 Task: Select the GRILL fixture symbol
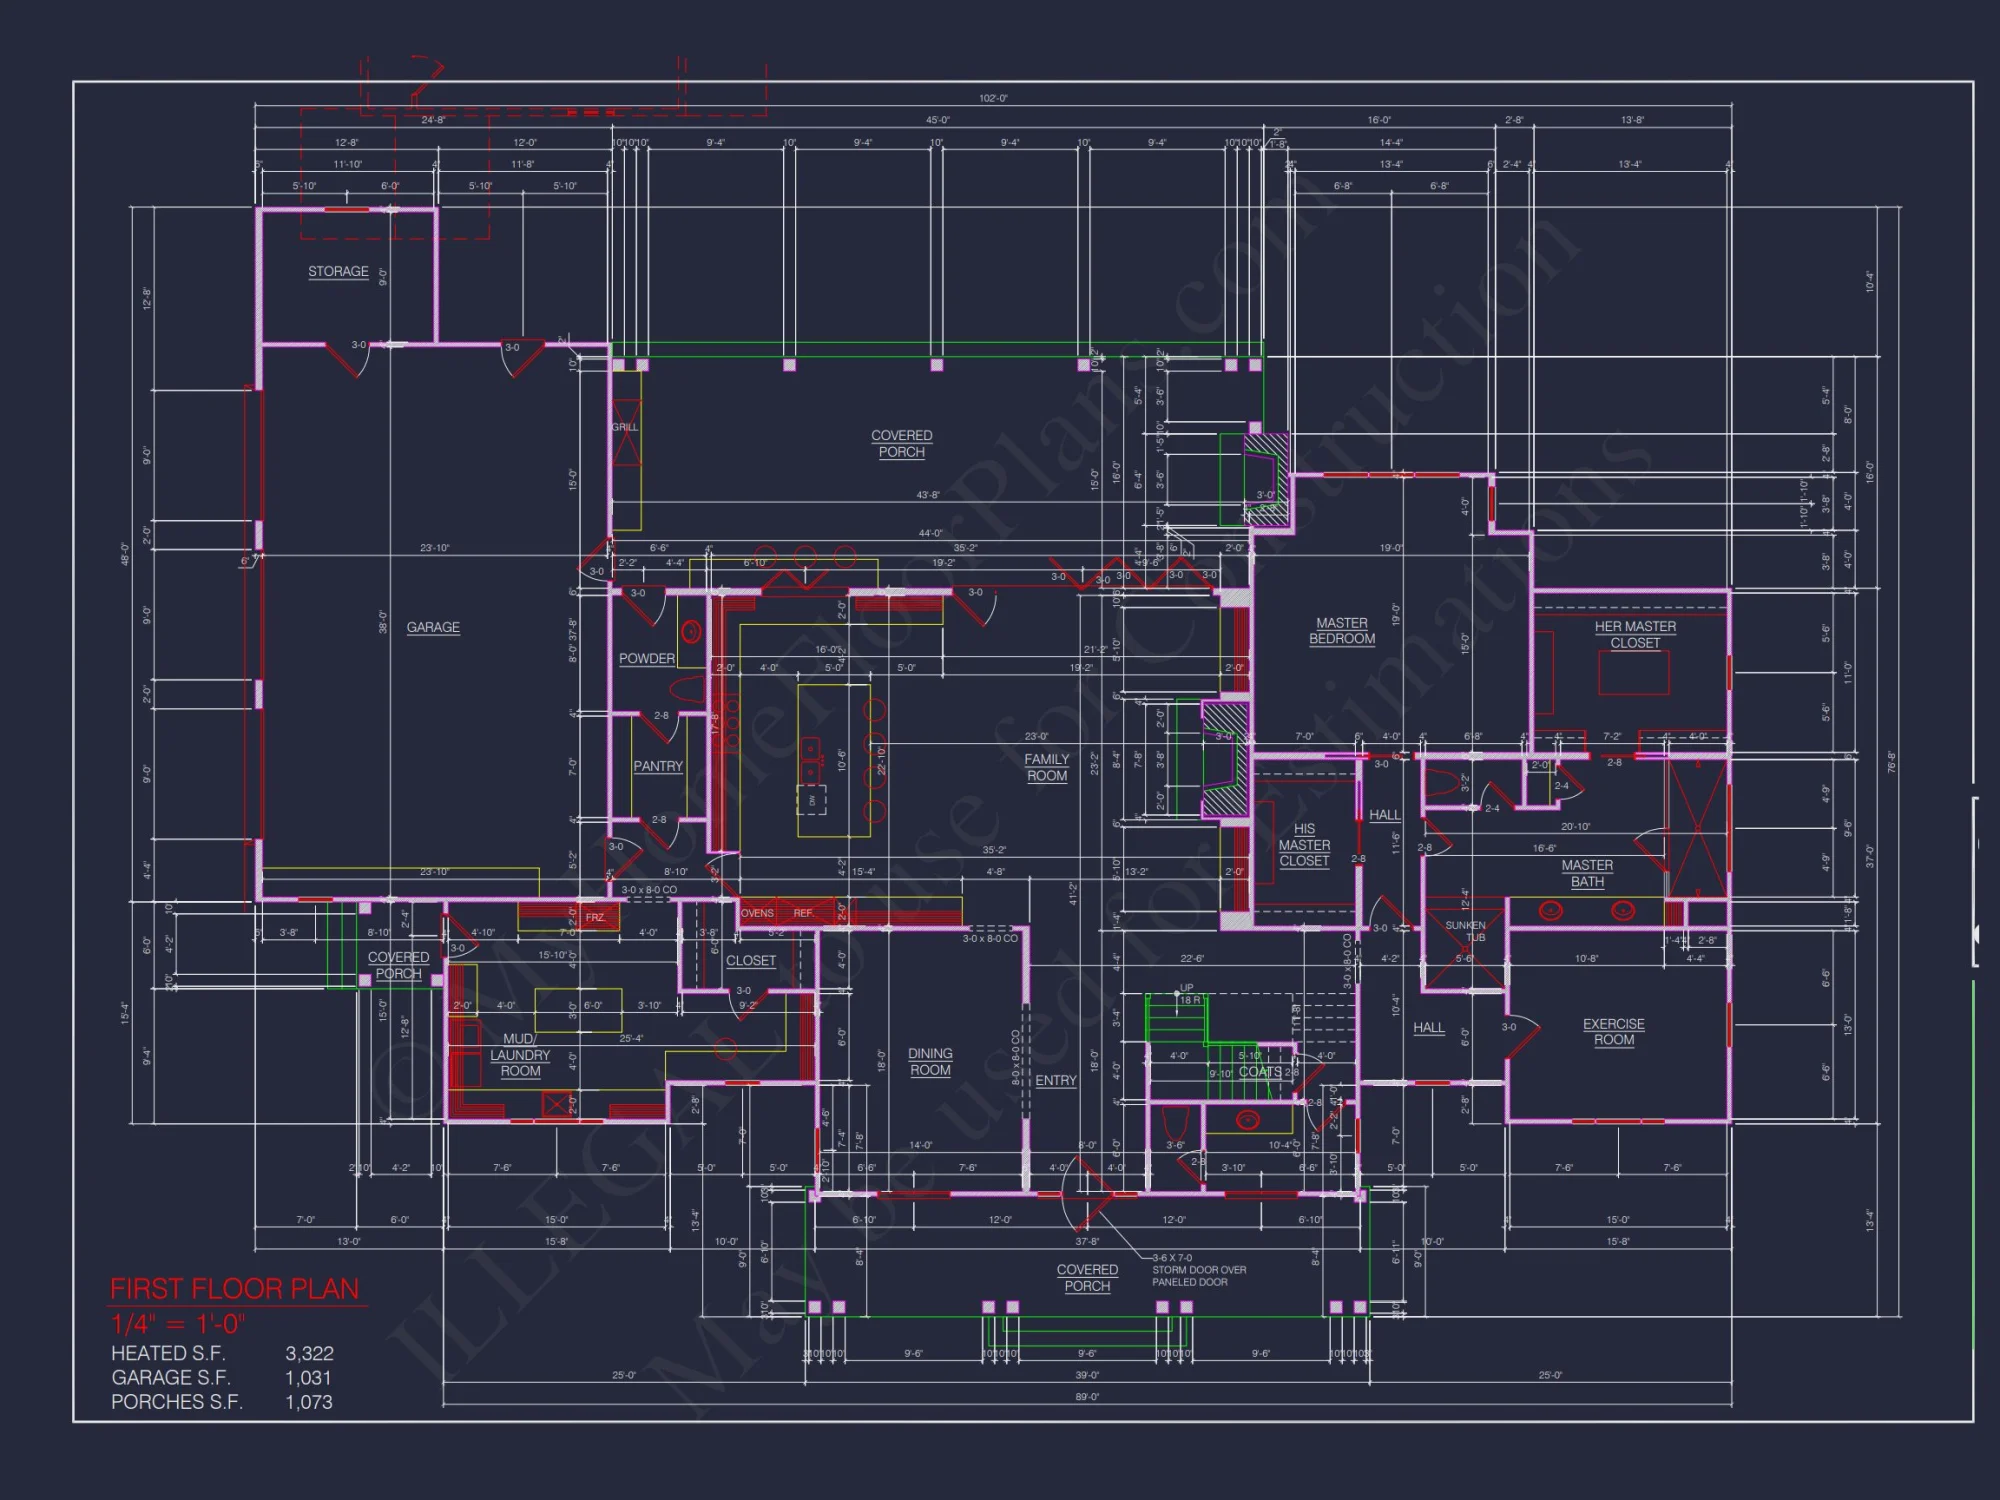pyautogui.click(x=625, y=430)
